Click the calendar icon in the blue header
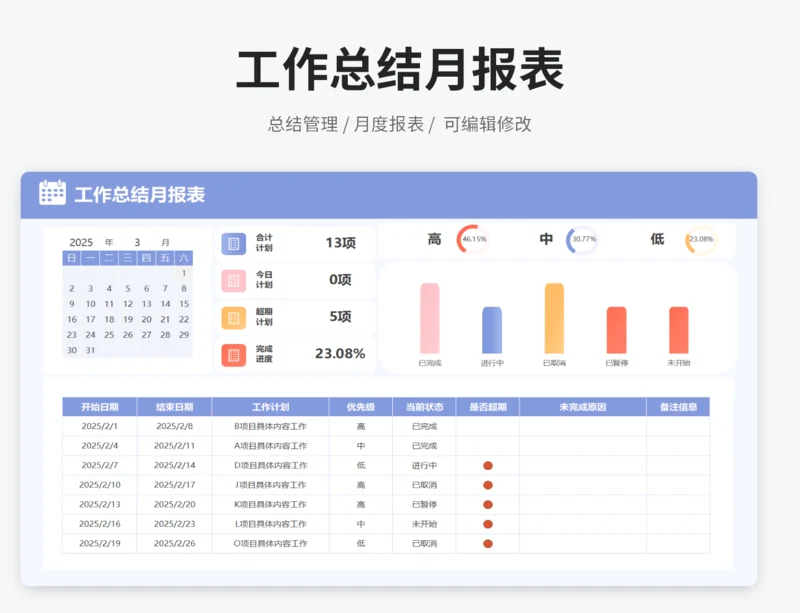The width and height of the screenshot is (800, 613). point(53,193)
